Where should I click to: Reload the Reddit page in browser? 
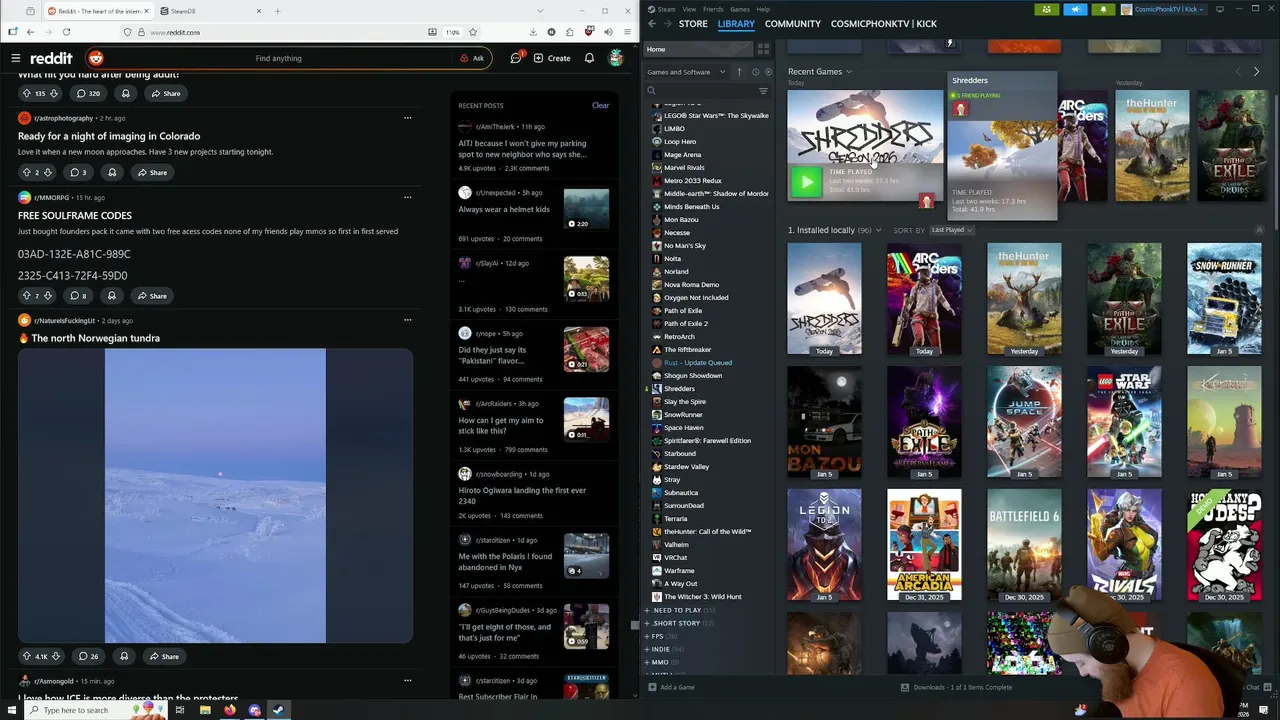pyautogui.click(x=66, y=32)
